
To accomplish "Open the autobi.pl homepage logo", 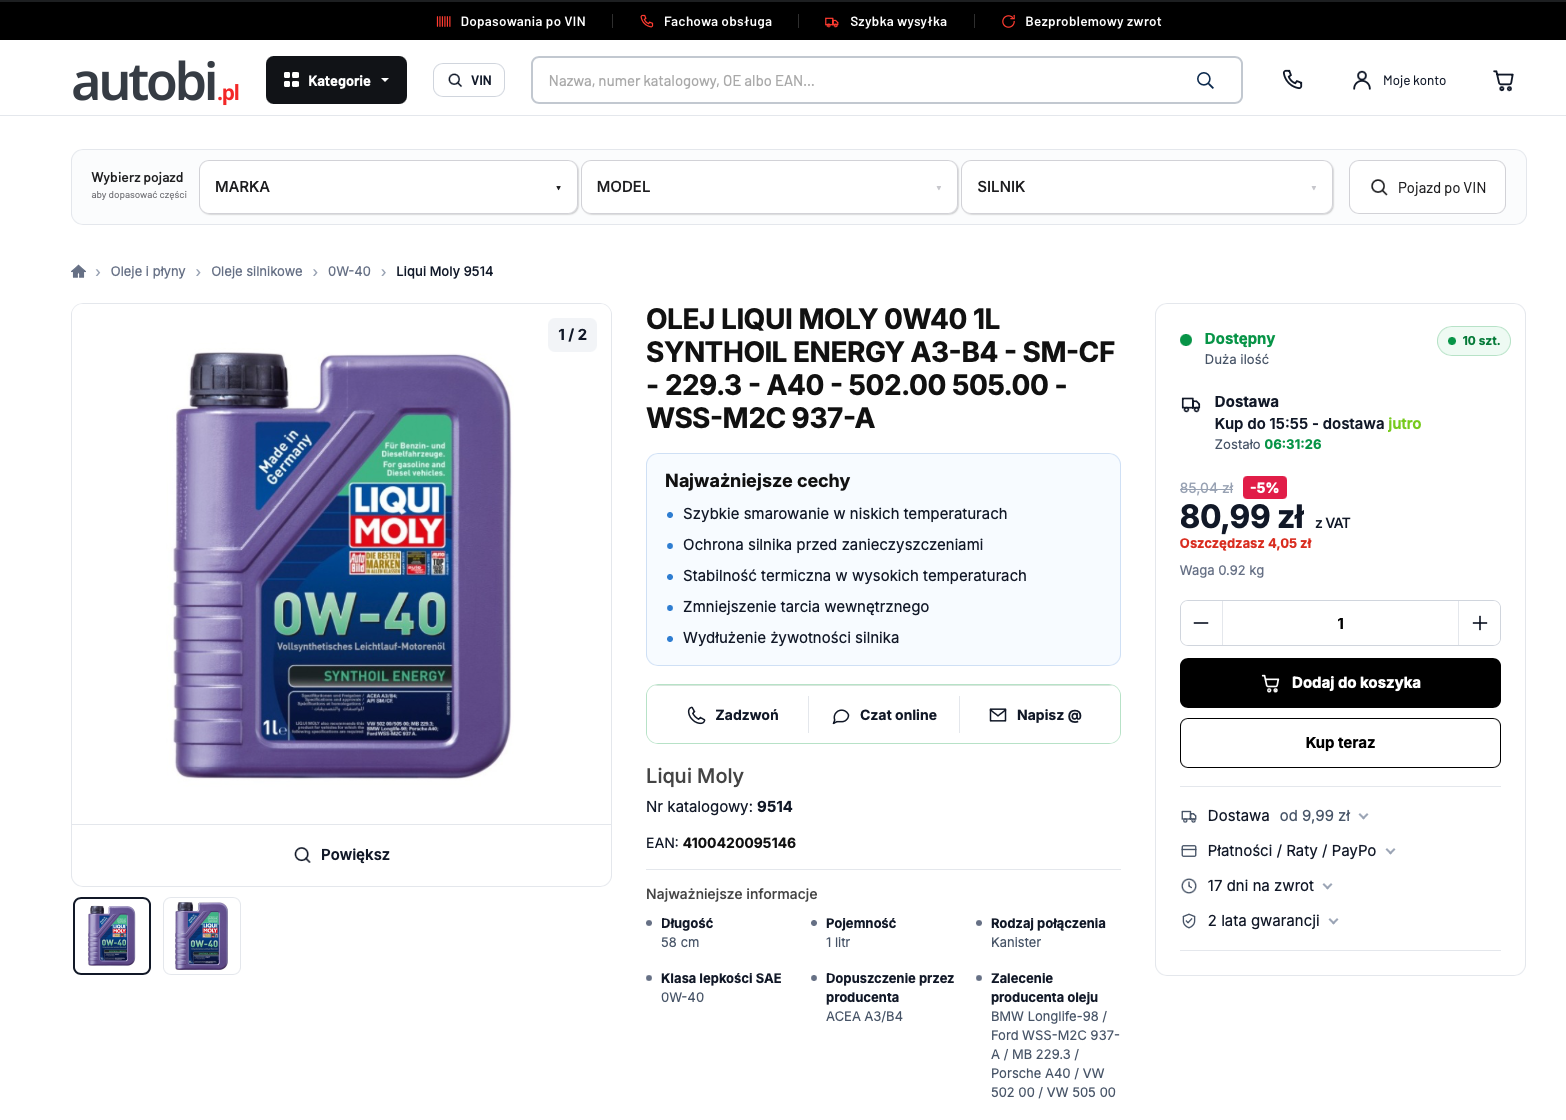I will tap(156, 81).
